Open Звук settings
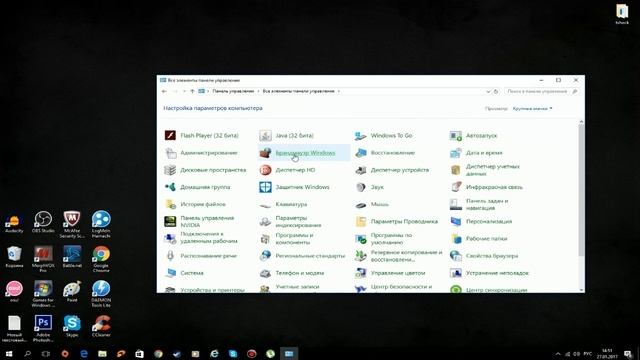 (369, 187)
